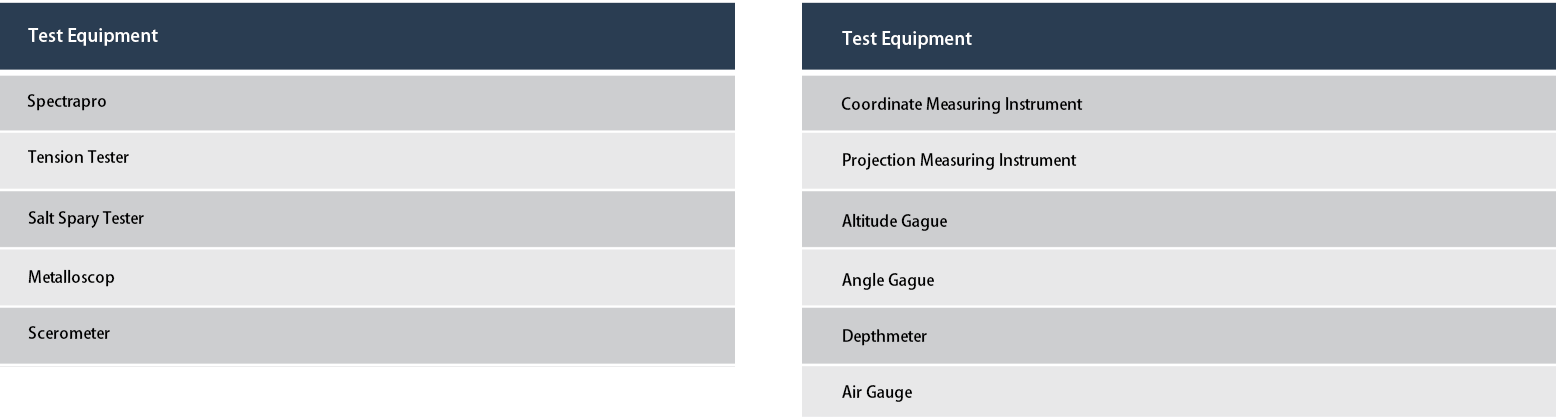Select the Tension Tester row
This screenshot has height=417, width=1556.
(x=367, y=160)
